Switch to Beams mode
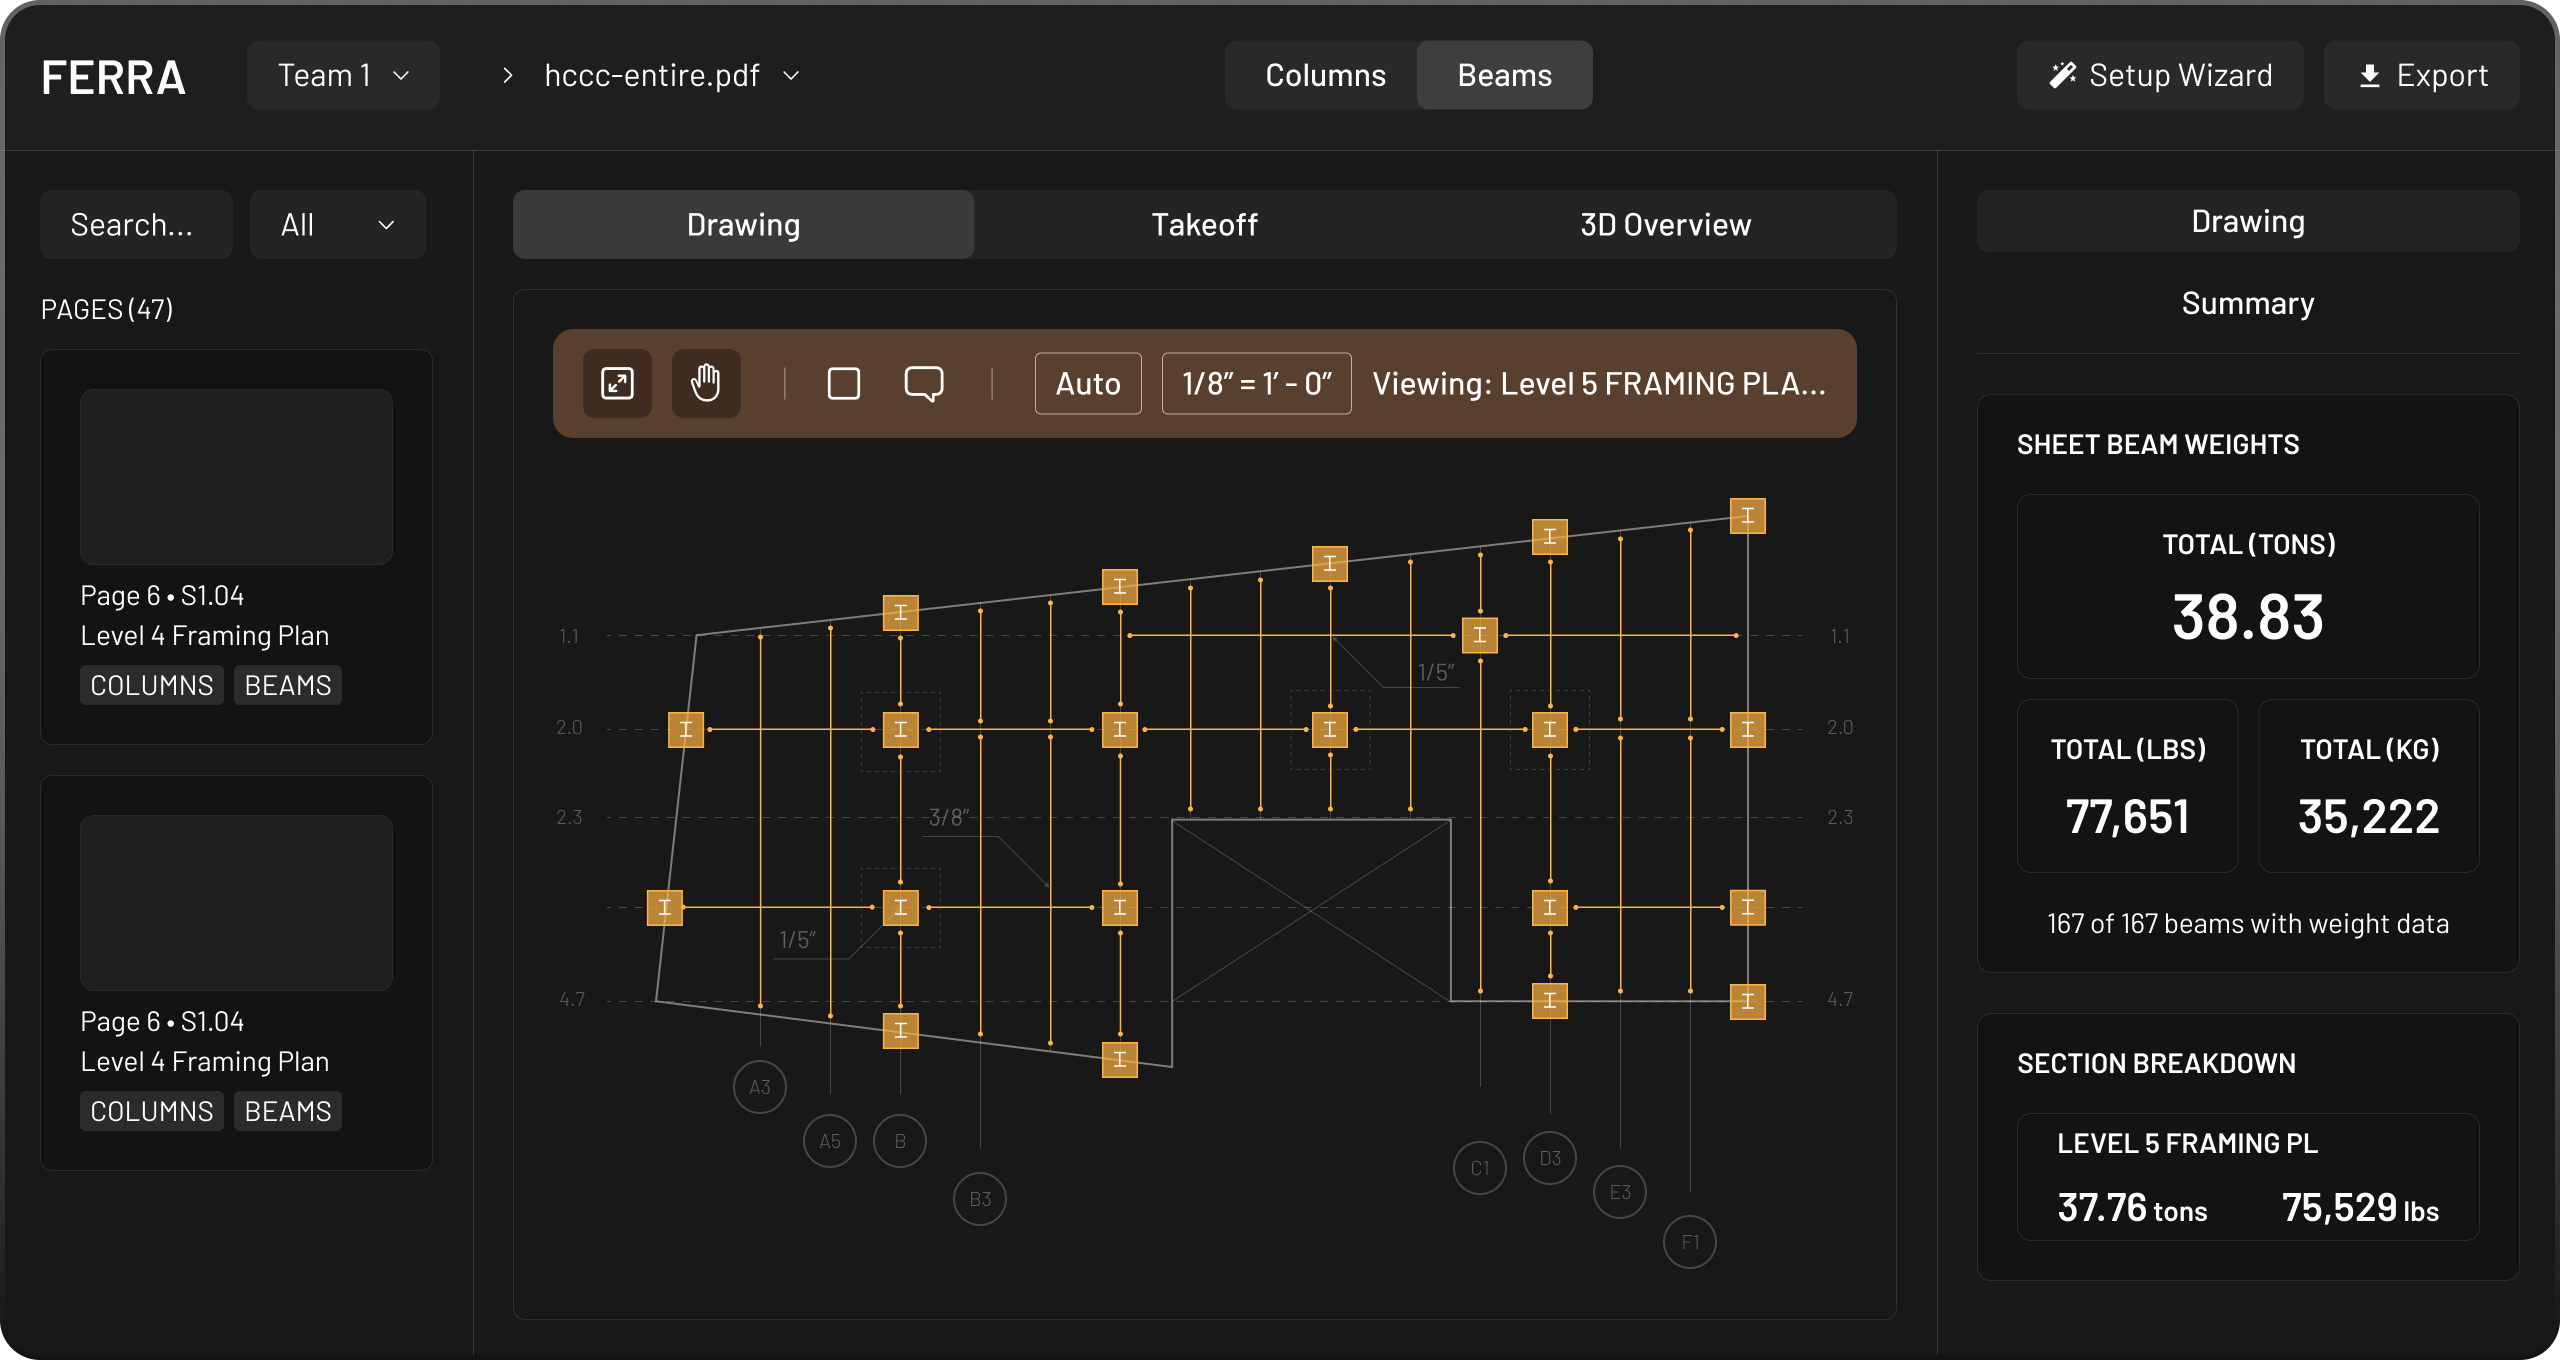Screen dimensions: 2560x1360 click(x=1504, y=75)
